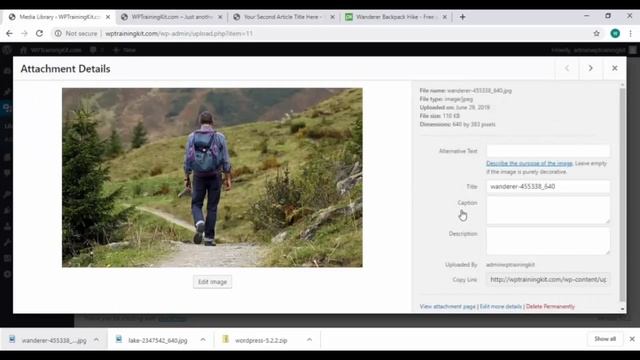Open downloaded wordpress-5.2.2.zip file
Screen dimensions: 640x360
pos(255,340)
